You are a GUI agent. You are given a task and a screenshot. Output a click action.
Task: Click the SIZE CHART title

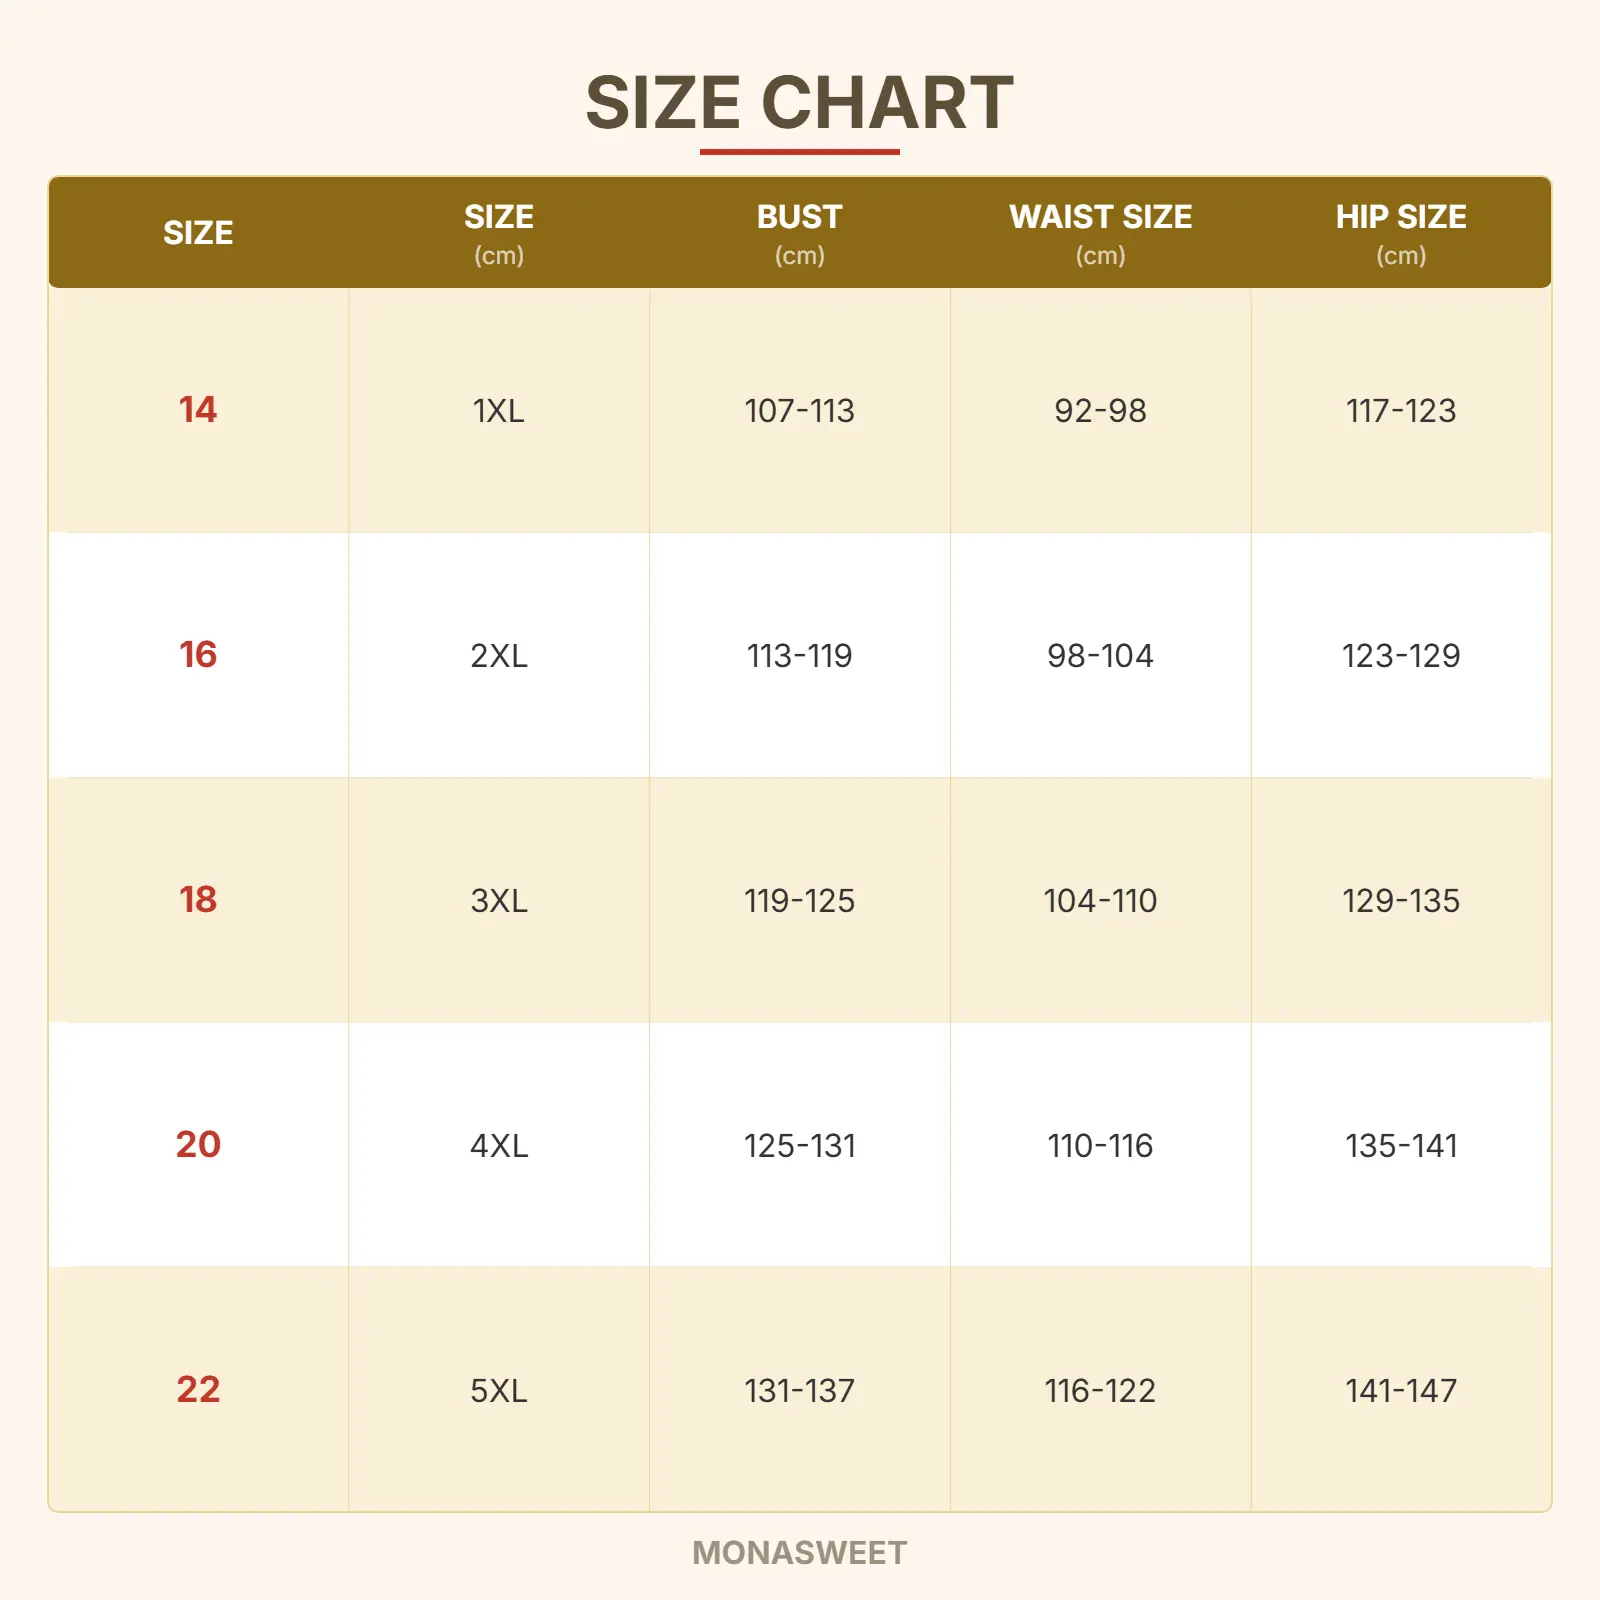click(799, 103)
